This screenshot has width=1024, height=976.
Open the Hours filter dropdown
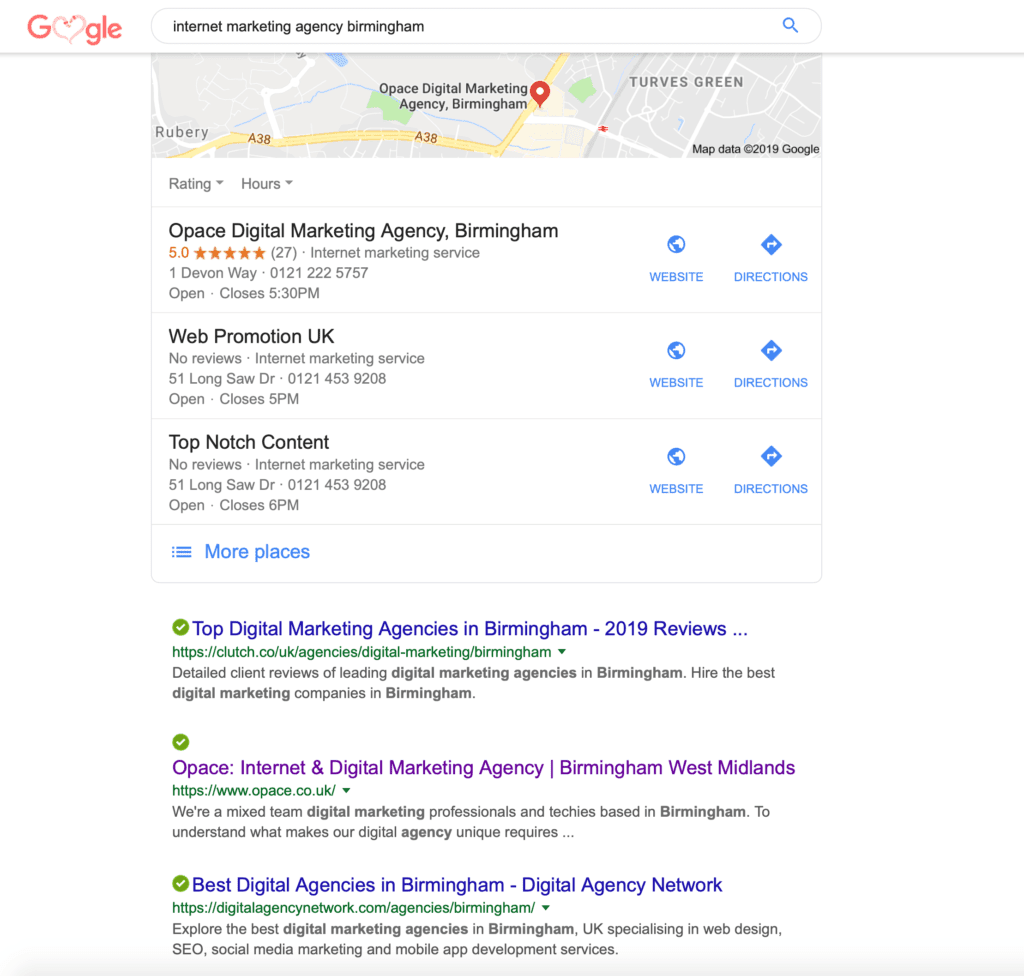pos(266,183)
